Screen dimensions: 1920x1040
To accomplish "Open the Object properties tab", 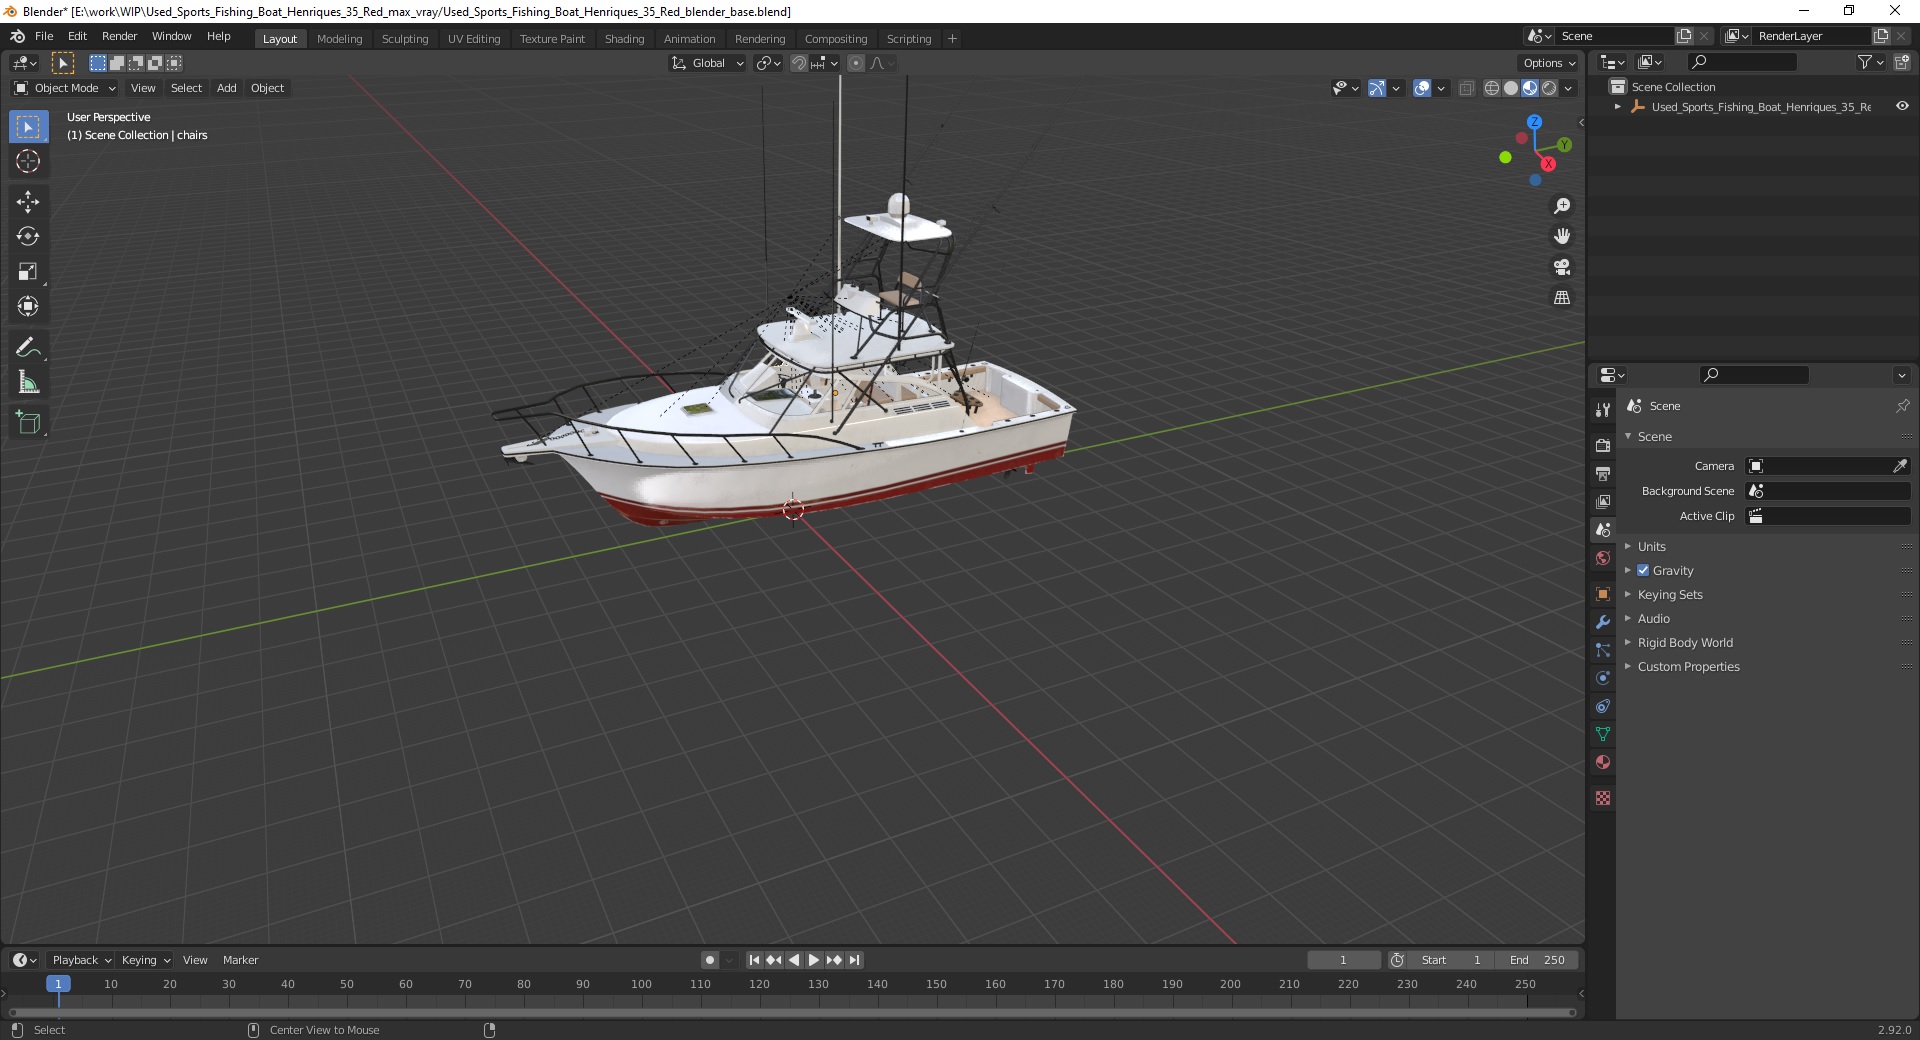I will (x=1603, y=594).
